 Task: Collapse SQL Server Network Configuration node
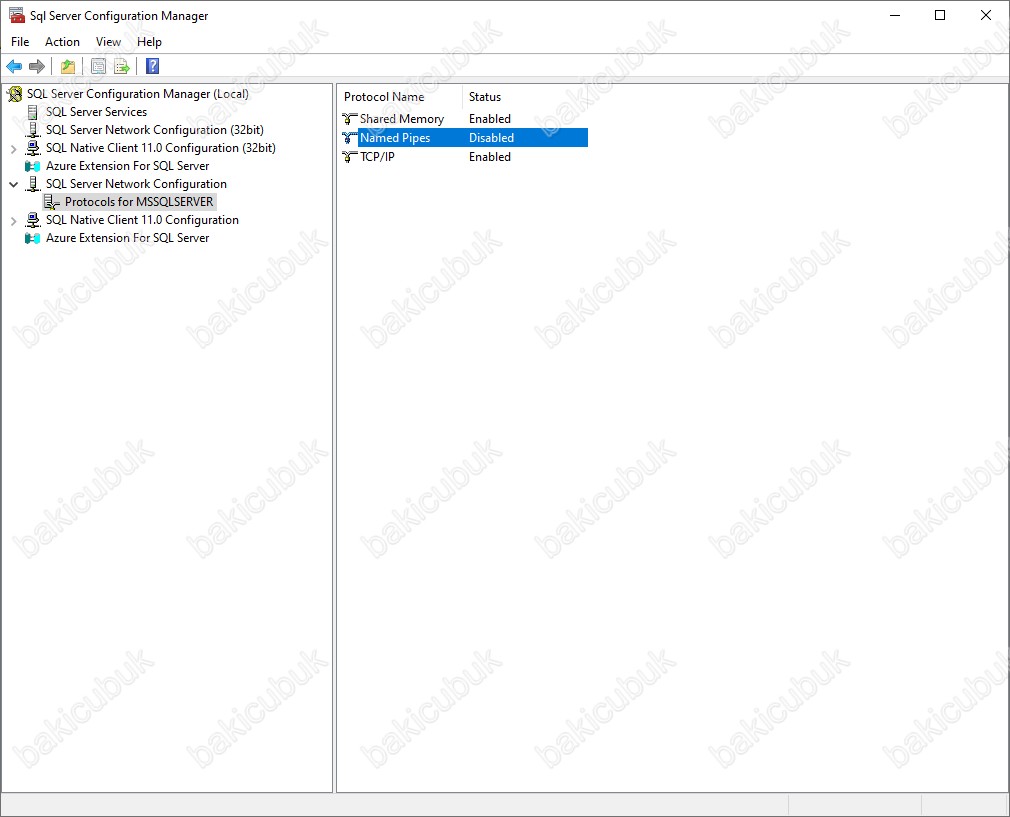14,184
